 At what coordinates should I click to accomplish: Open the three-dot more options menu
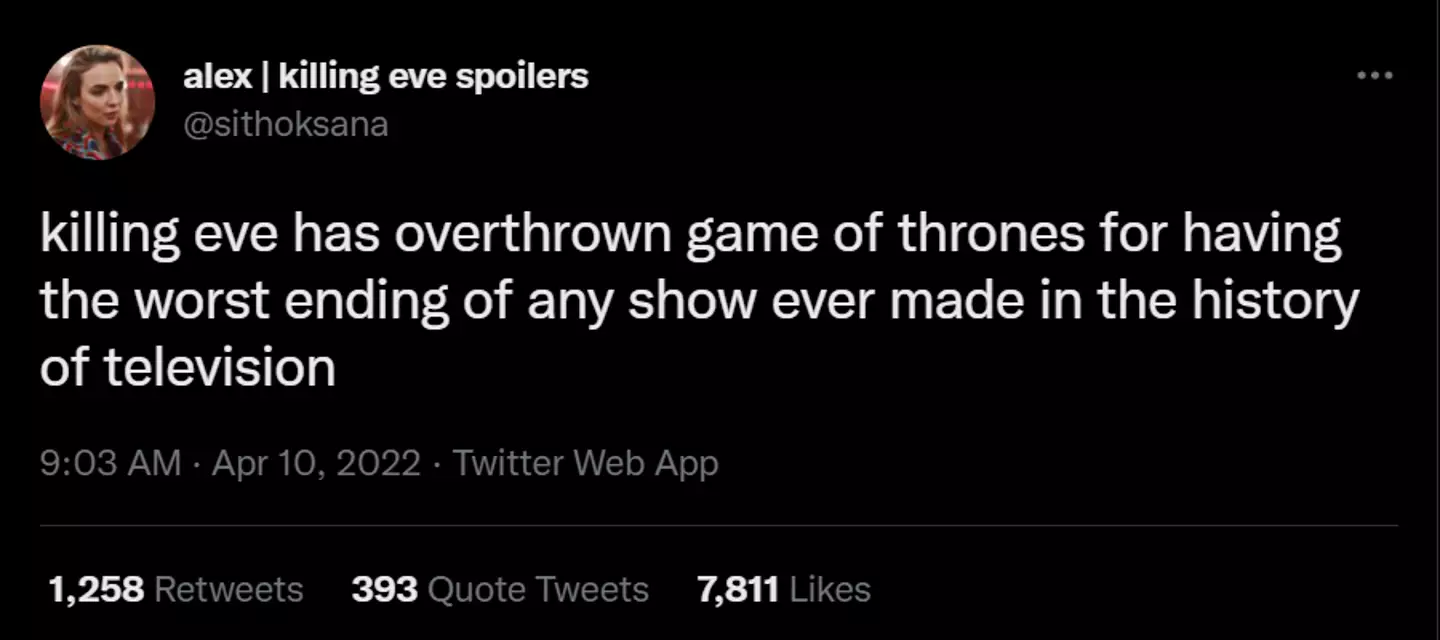[1373, 76]
